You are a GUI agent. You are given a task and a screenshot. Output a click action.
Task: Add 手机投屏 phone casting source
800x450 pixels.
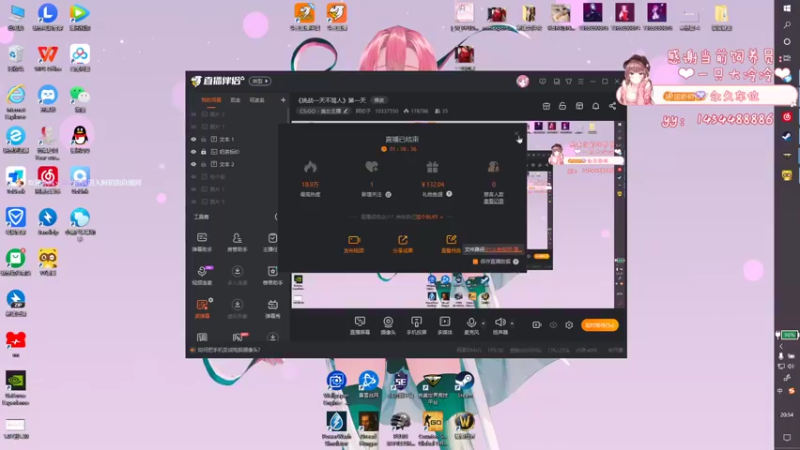pyautogui.click(x=416, y=325)
